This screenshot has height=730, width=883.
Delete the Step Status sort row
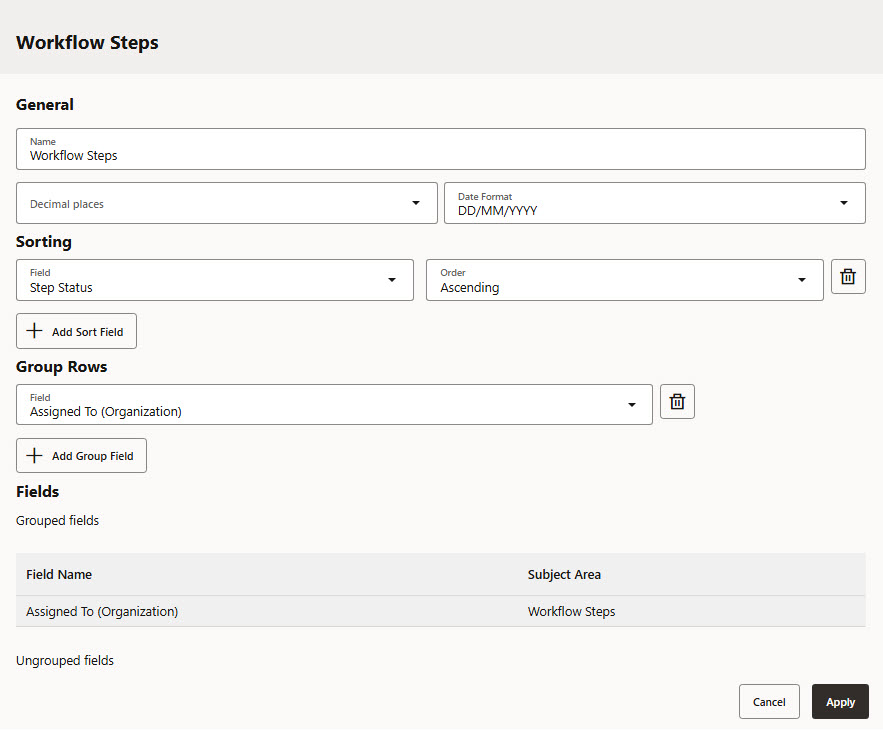848,277
